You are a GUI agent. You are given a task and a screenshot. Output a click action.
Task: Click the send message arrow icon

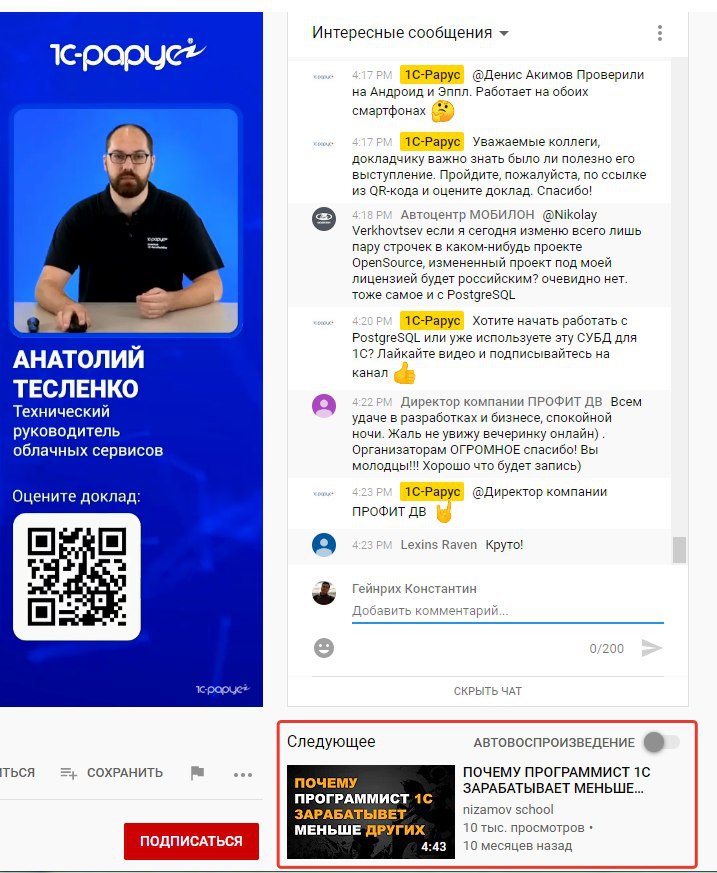point(651,648)
